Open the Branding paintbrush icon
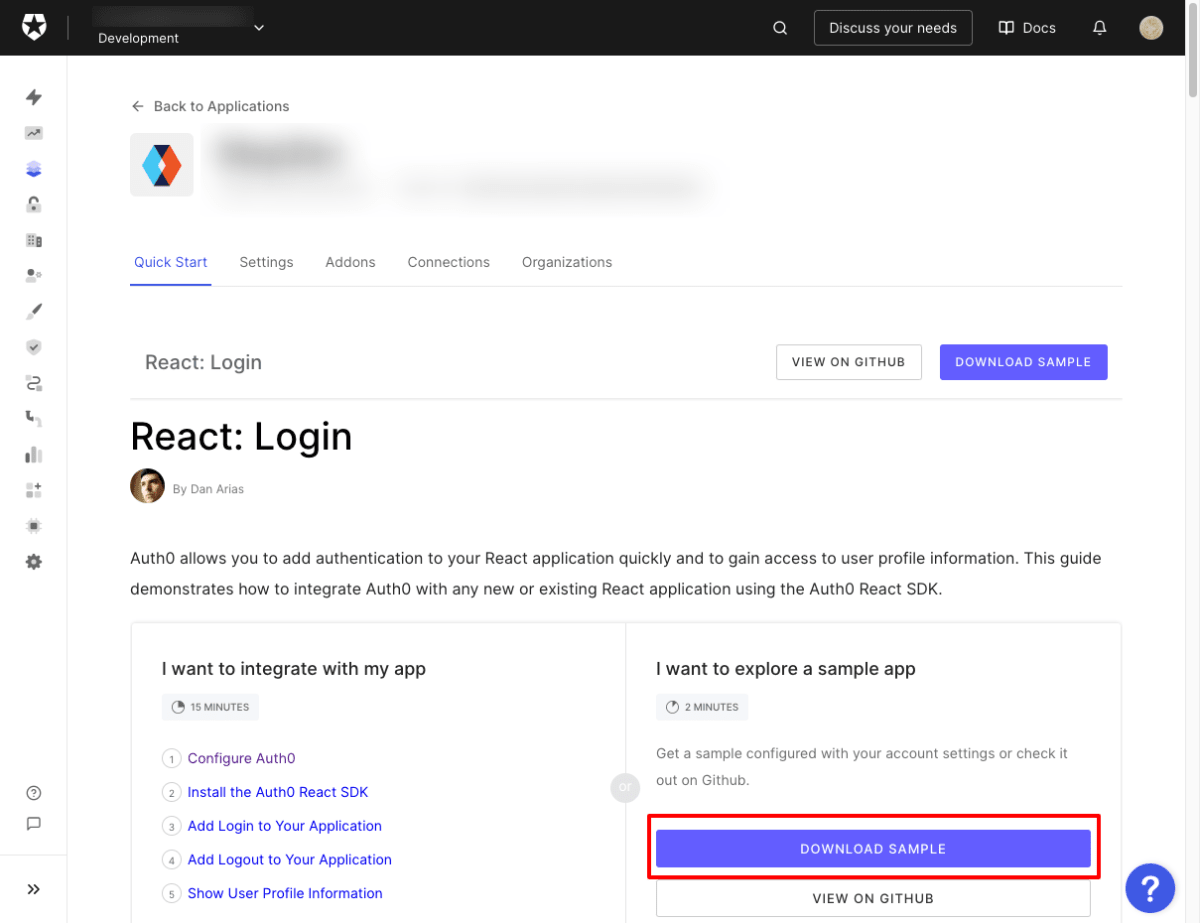 (x=34, y=311)
